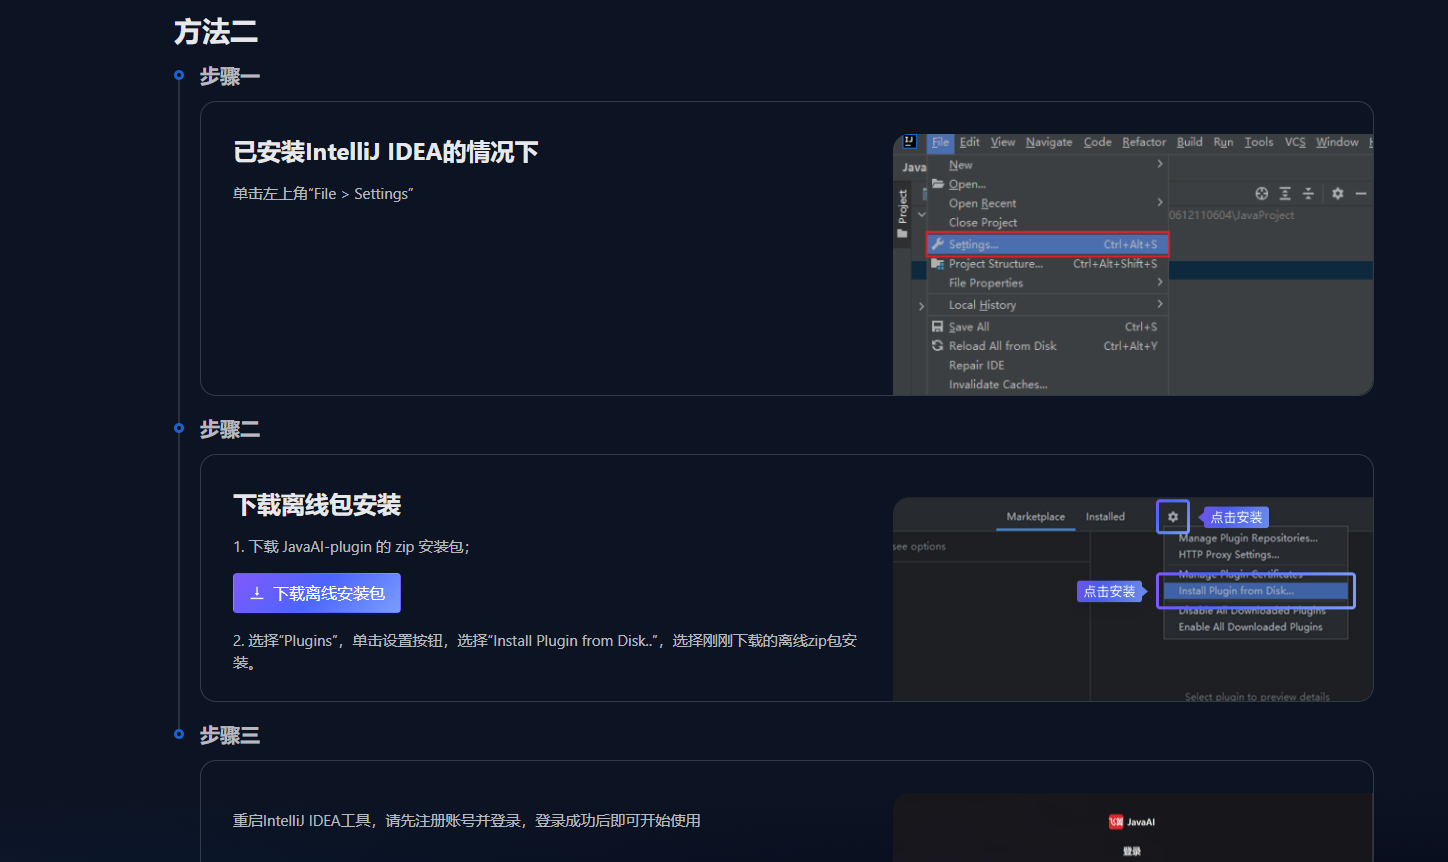Select Manage Plugin Repositories... entry
The width and height of the screenshot is (1448, 862).
(1248, 538)
